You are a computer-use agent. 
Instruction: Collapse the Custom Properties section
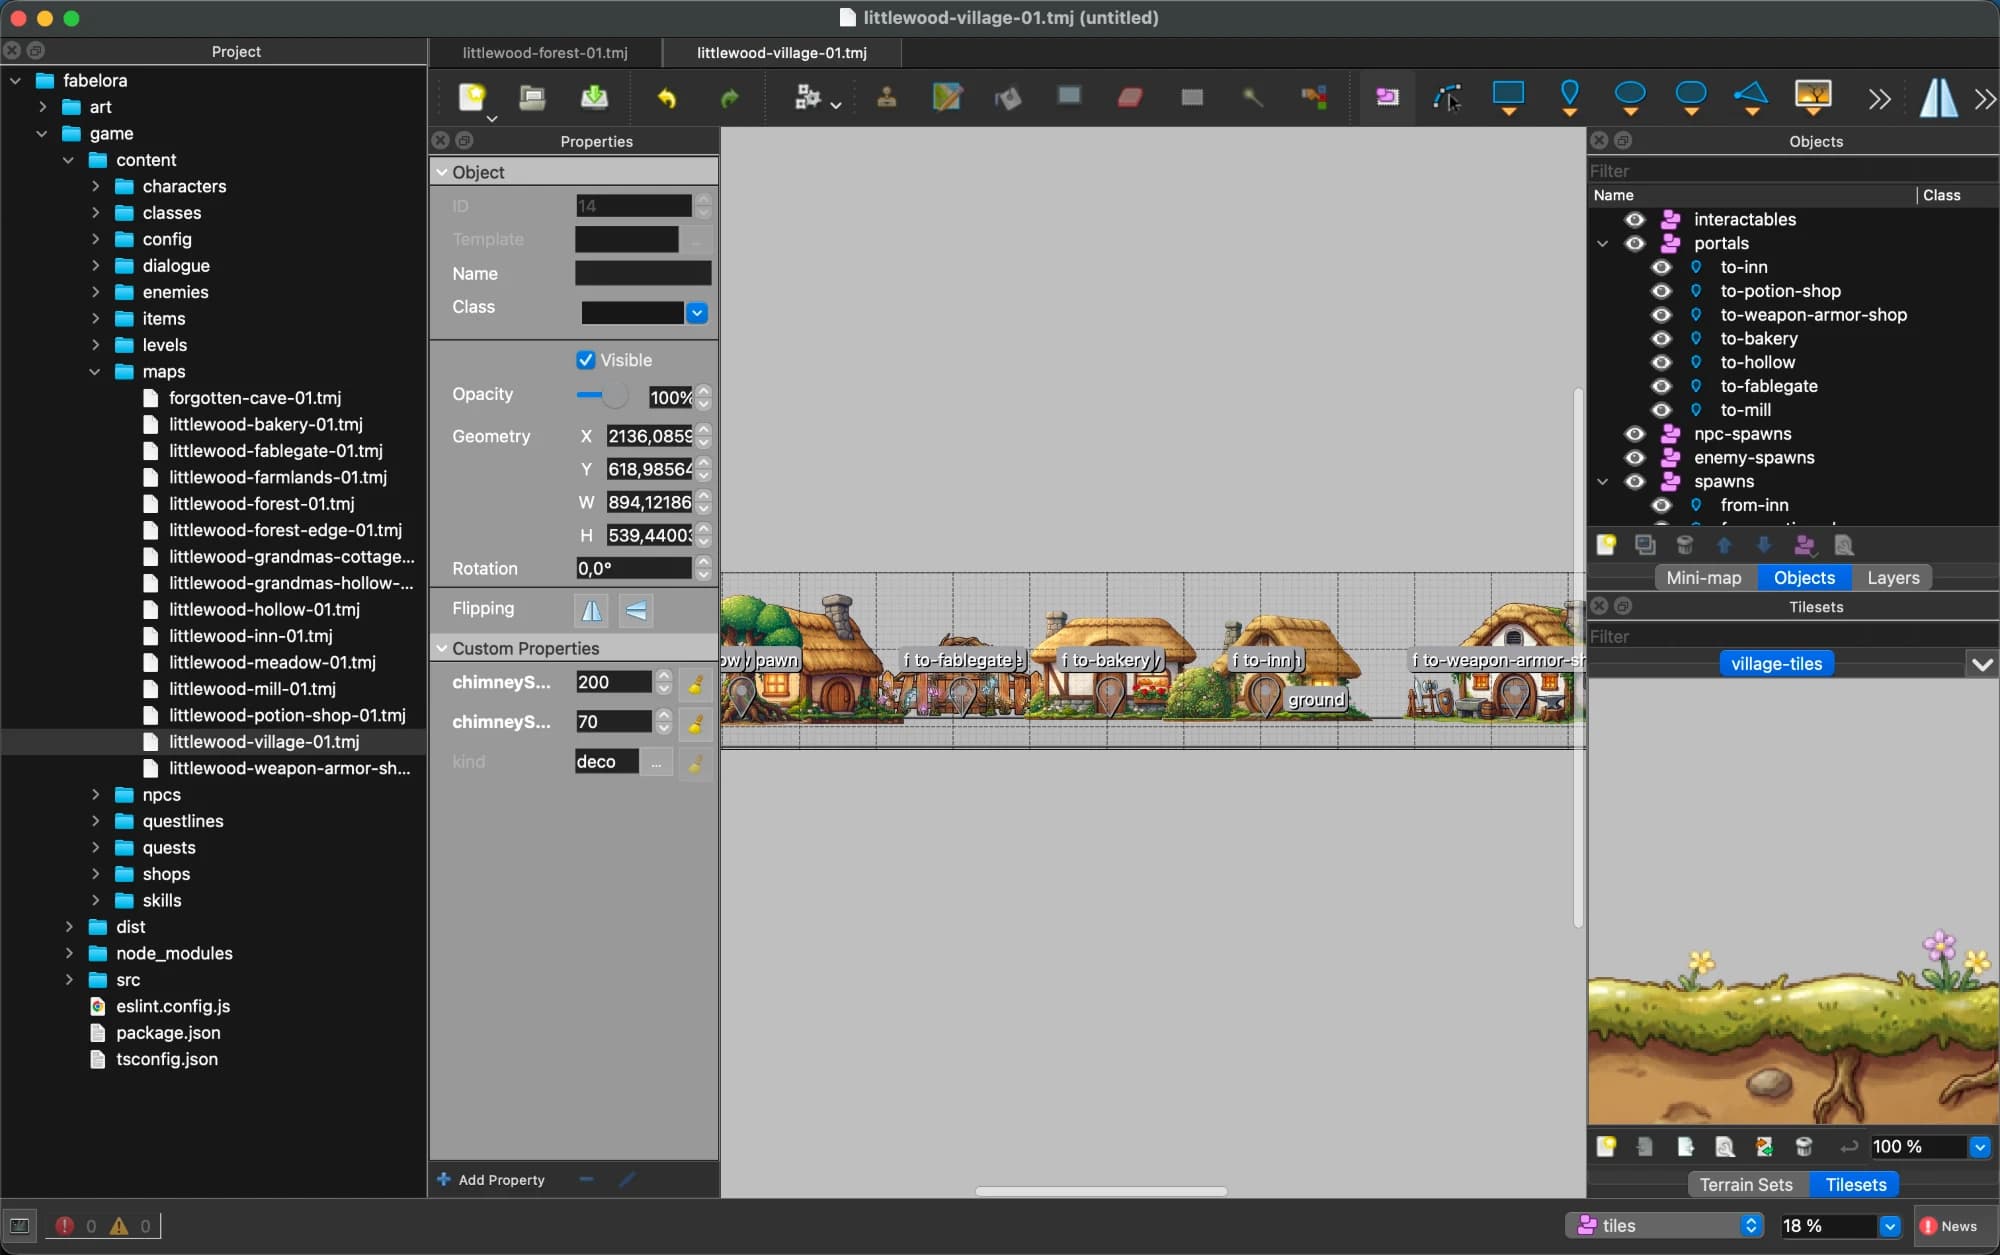(x=442, y=649)
